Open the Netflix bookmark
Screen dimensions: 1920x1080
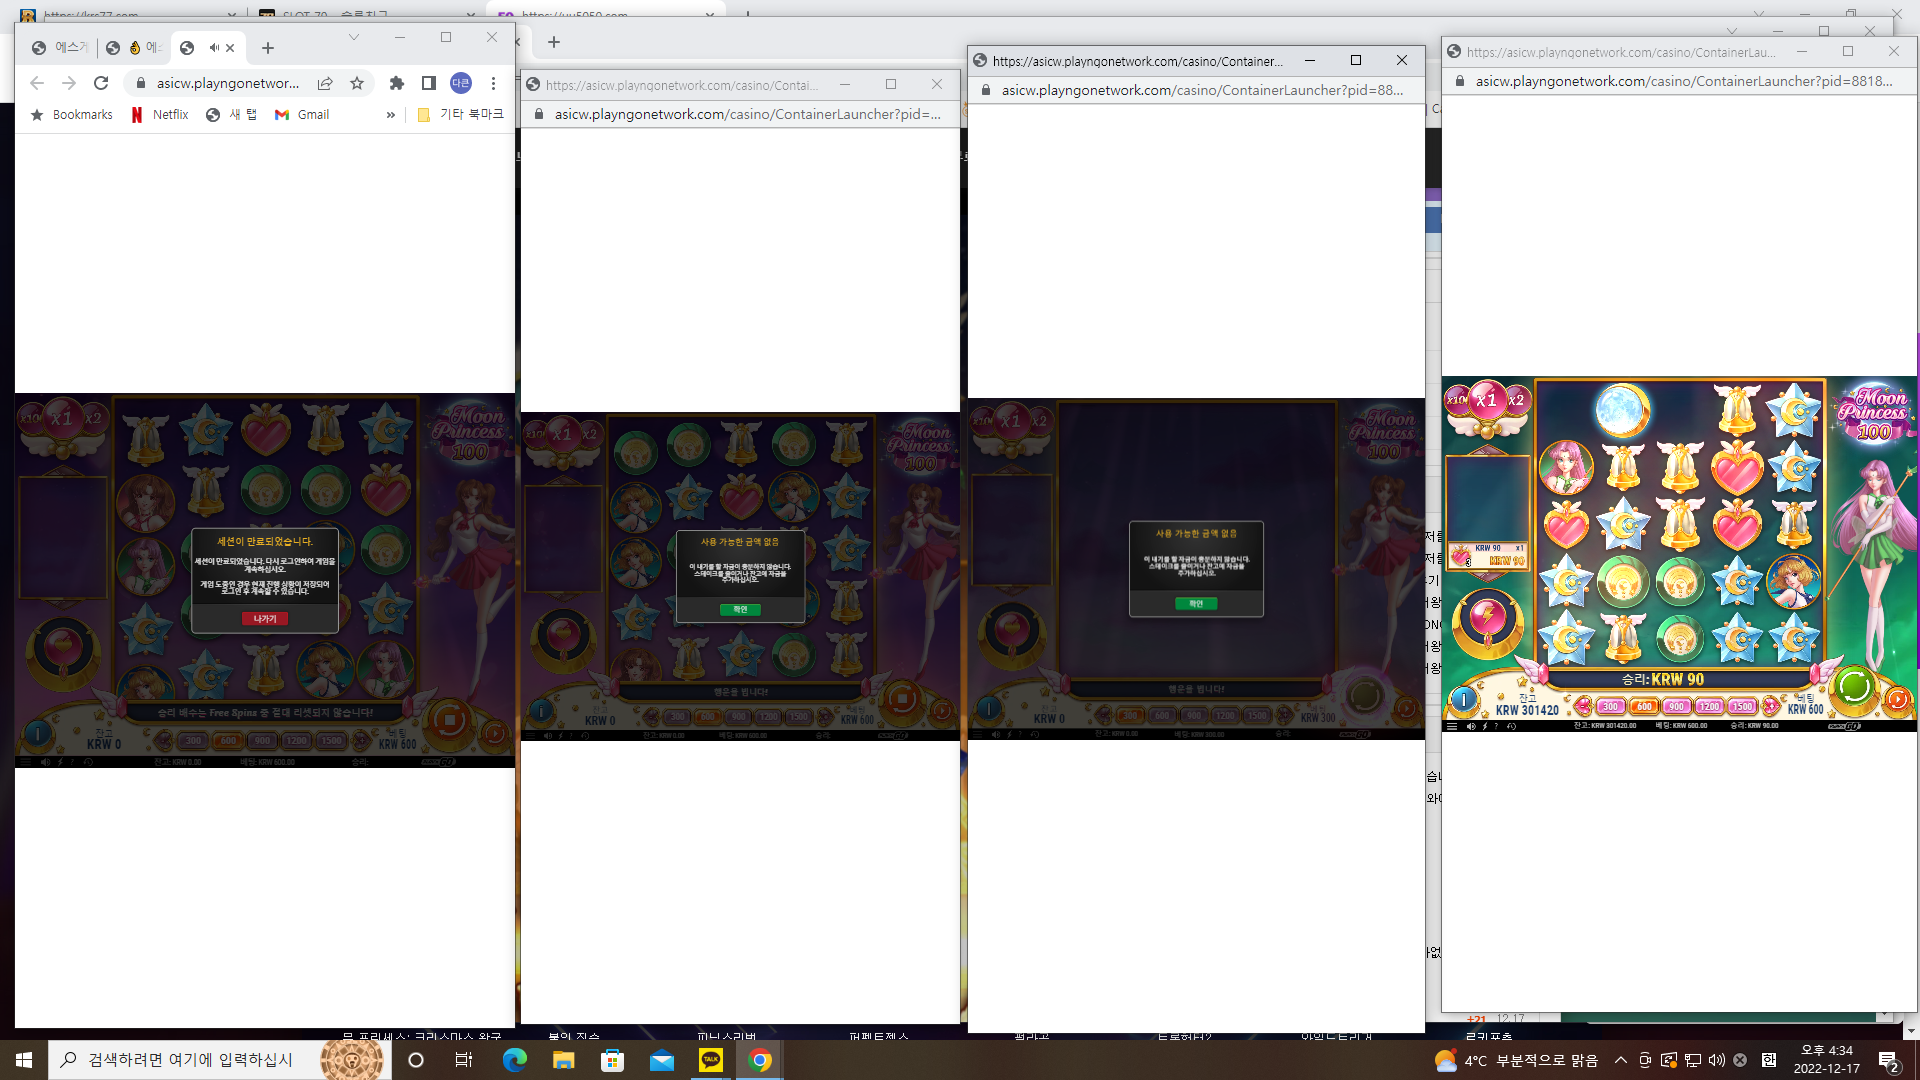pyautogui.click(x=160, y=115)
